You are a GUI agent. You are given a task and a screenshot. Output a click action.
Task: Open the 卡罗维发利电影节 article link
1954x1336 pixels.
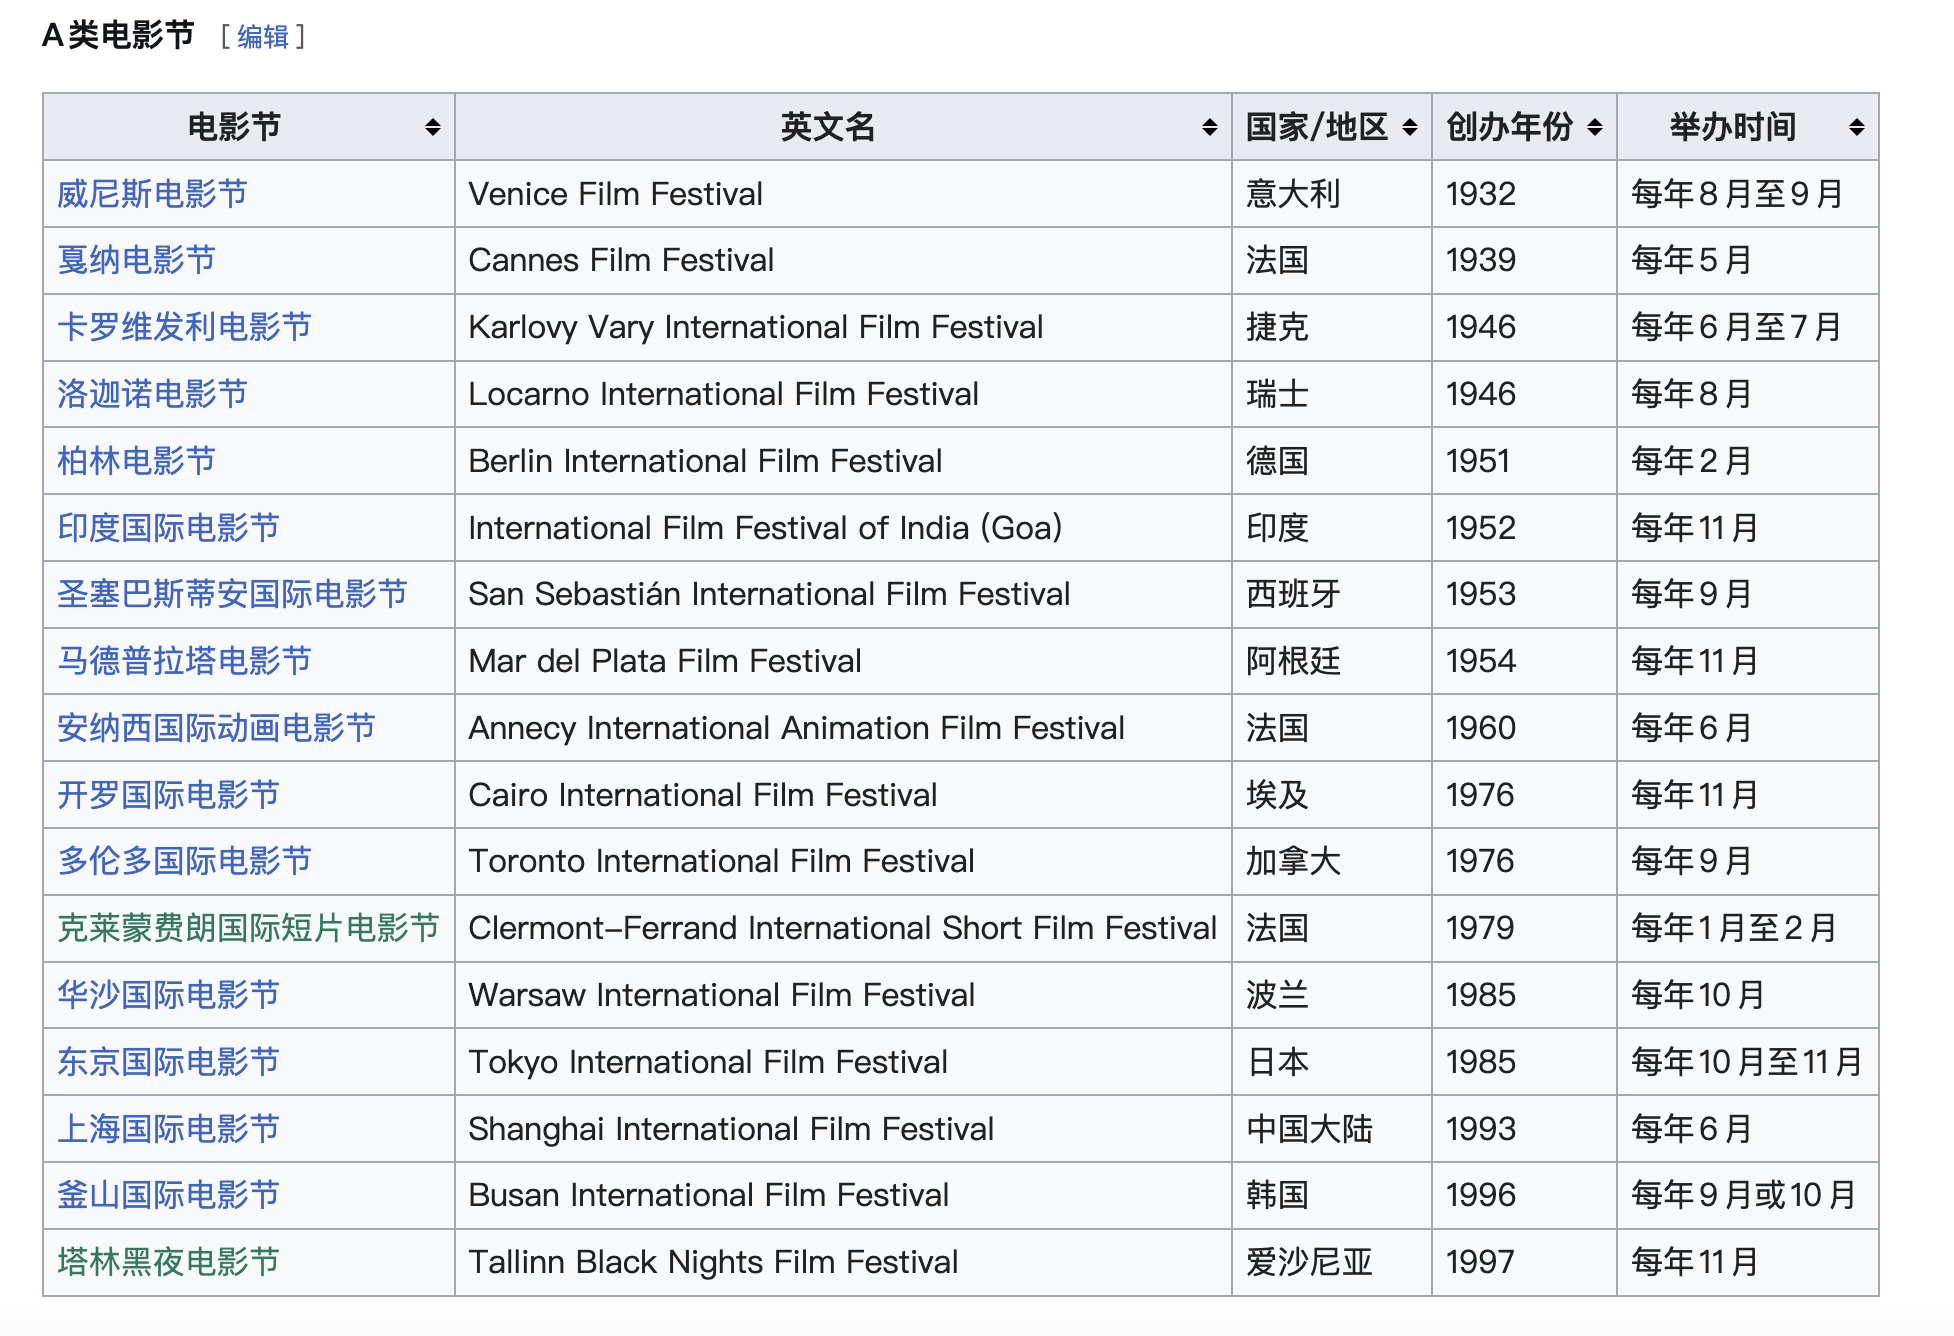(x=184, y=327)
